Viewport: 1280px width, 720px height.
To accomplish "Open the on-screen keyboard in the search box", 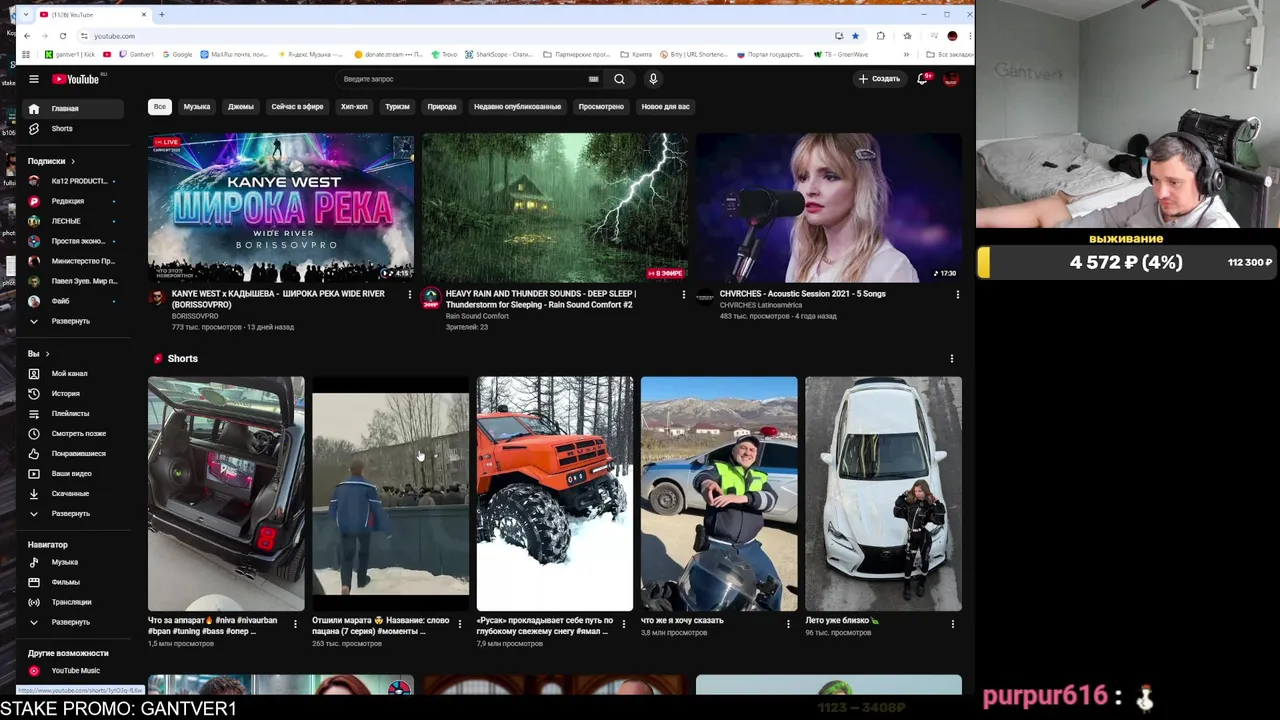I will 593,79.
